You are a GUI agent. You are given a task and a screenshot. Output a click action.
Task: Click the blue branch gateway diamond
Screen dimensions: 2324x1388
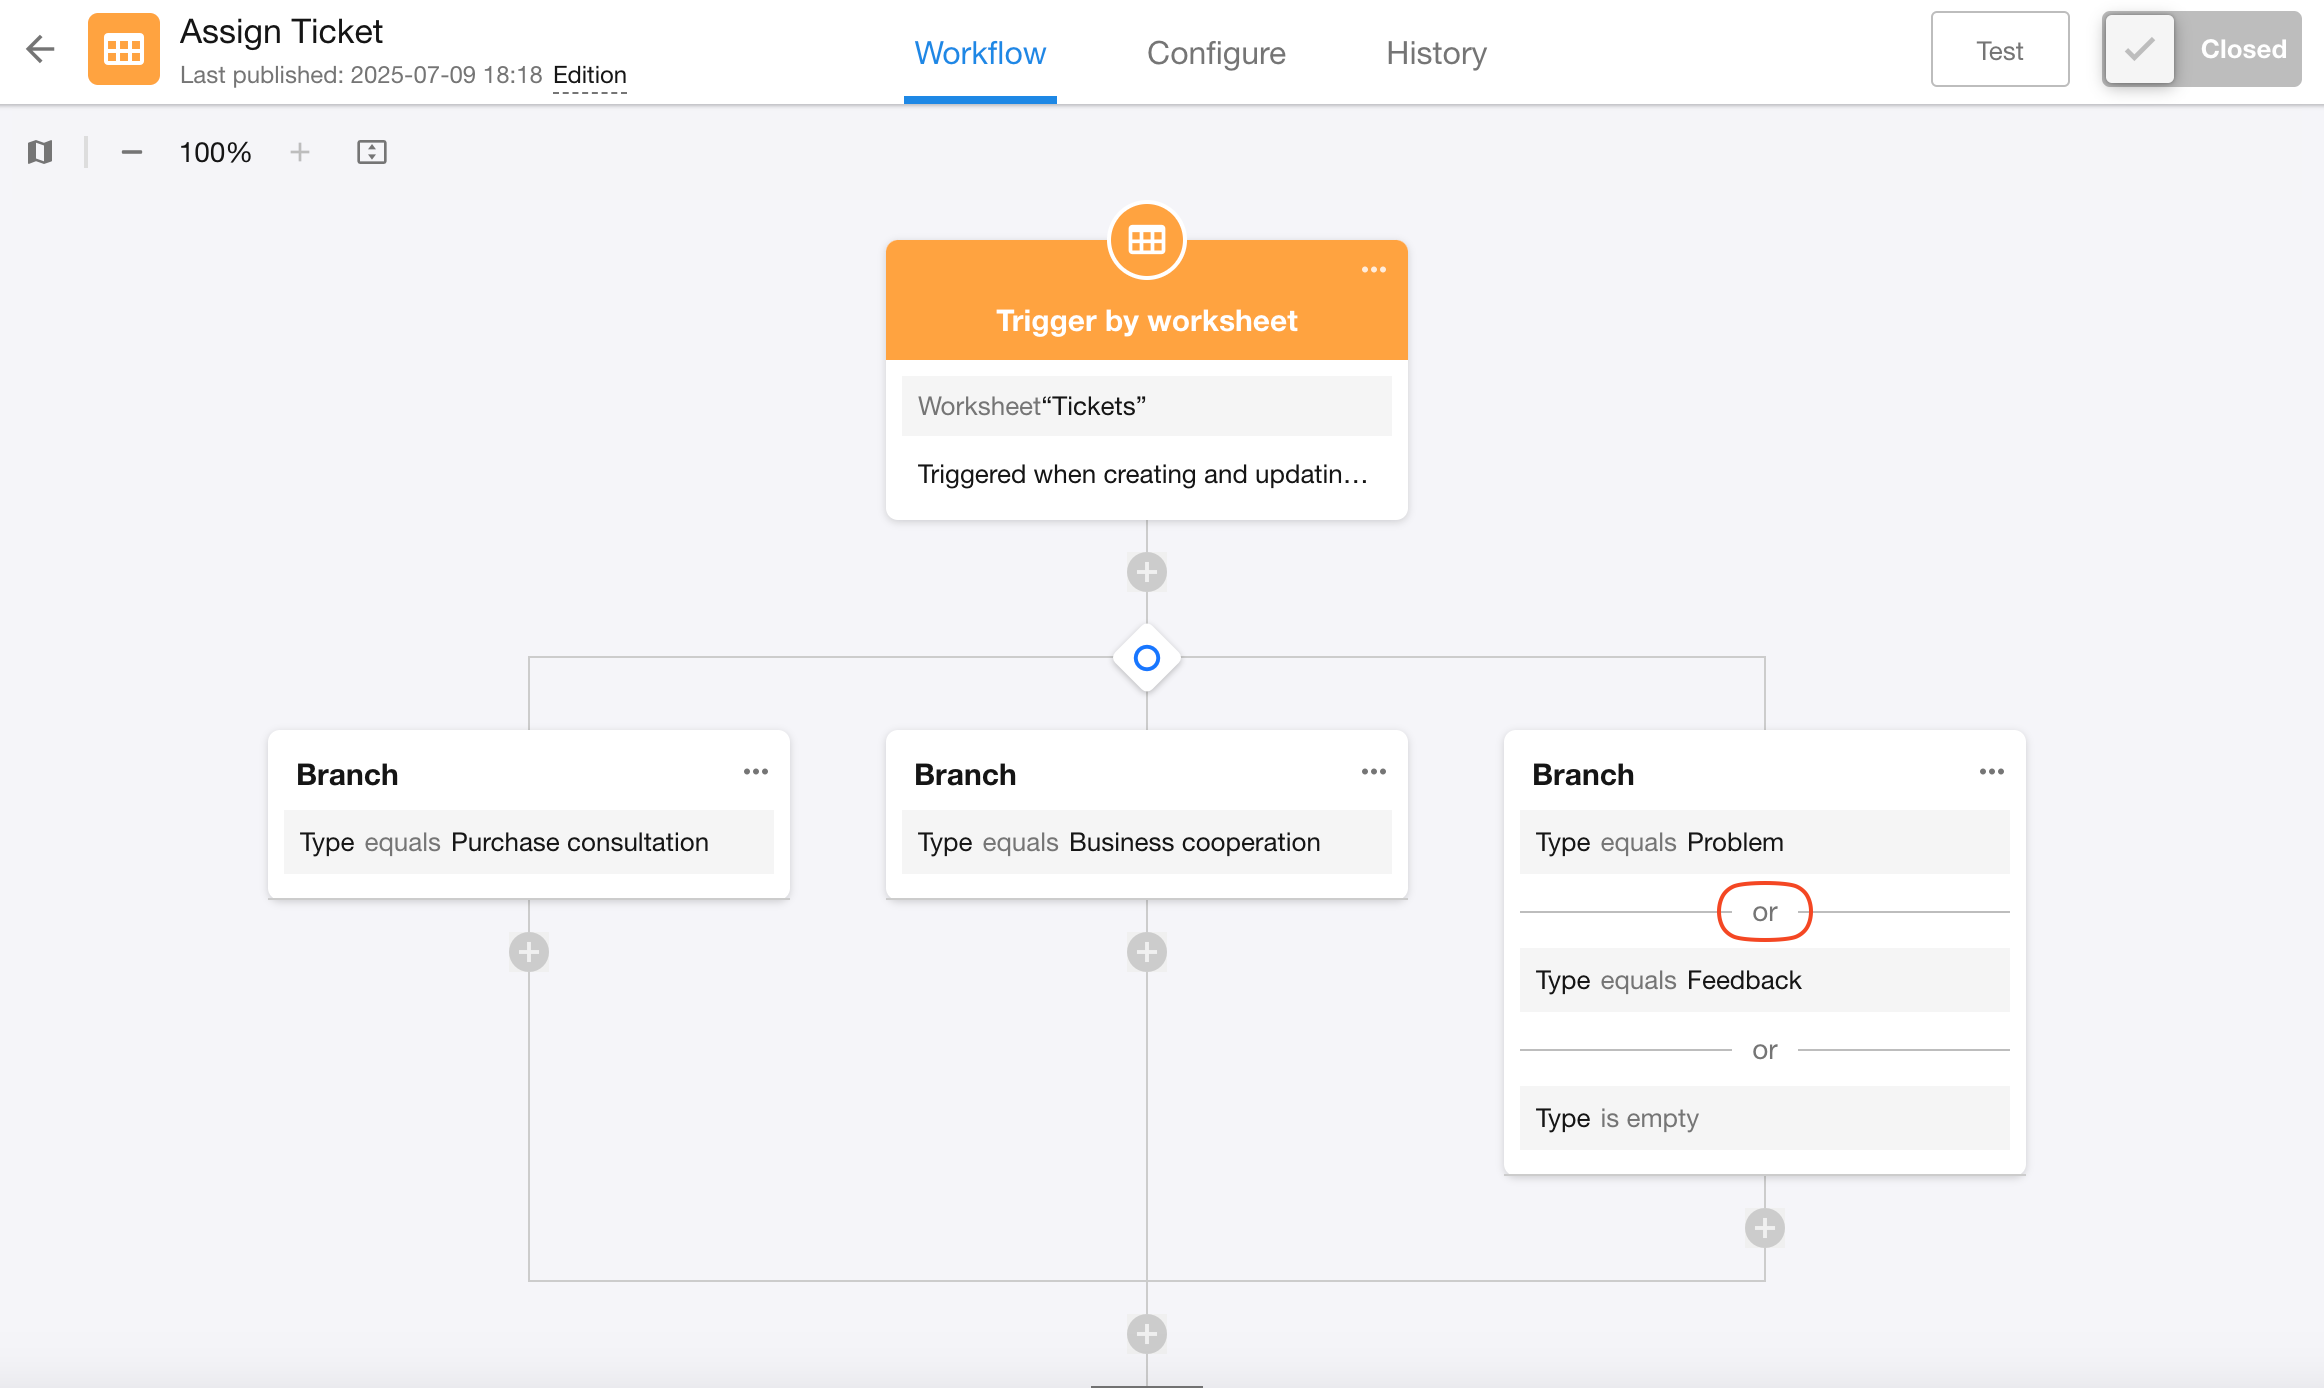[x=1147, y=658]
